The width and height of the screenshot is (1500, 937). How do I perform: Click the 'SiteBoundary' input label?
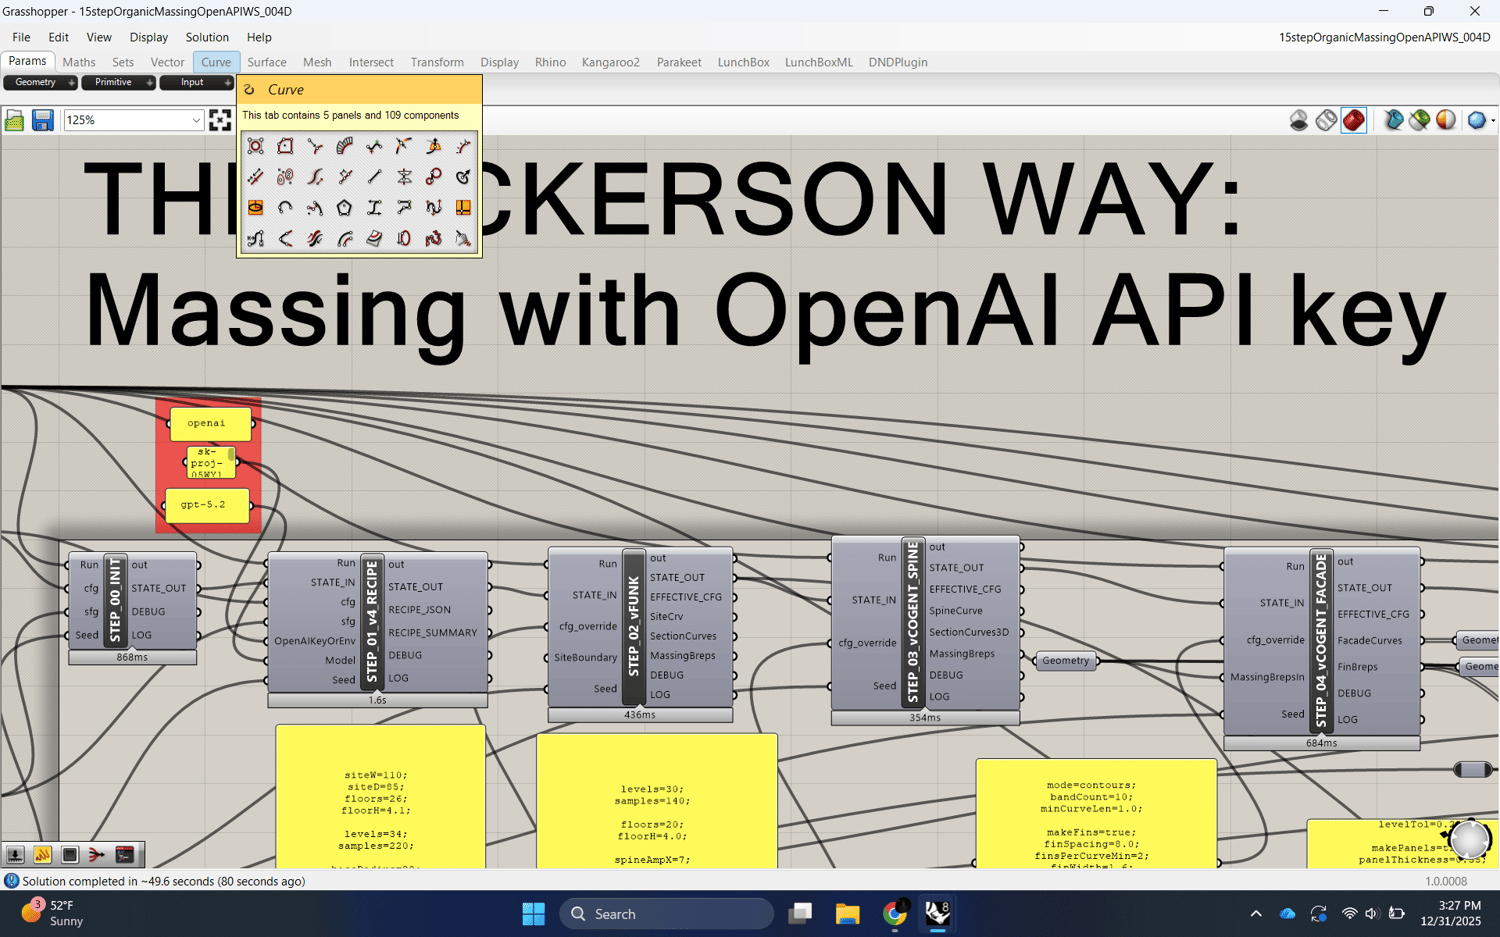[x=585, y=657]
